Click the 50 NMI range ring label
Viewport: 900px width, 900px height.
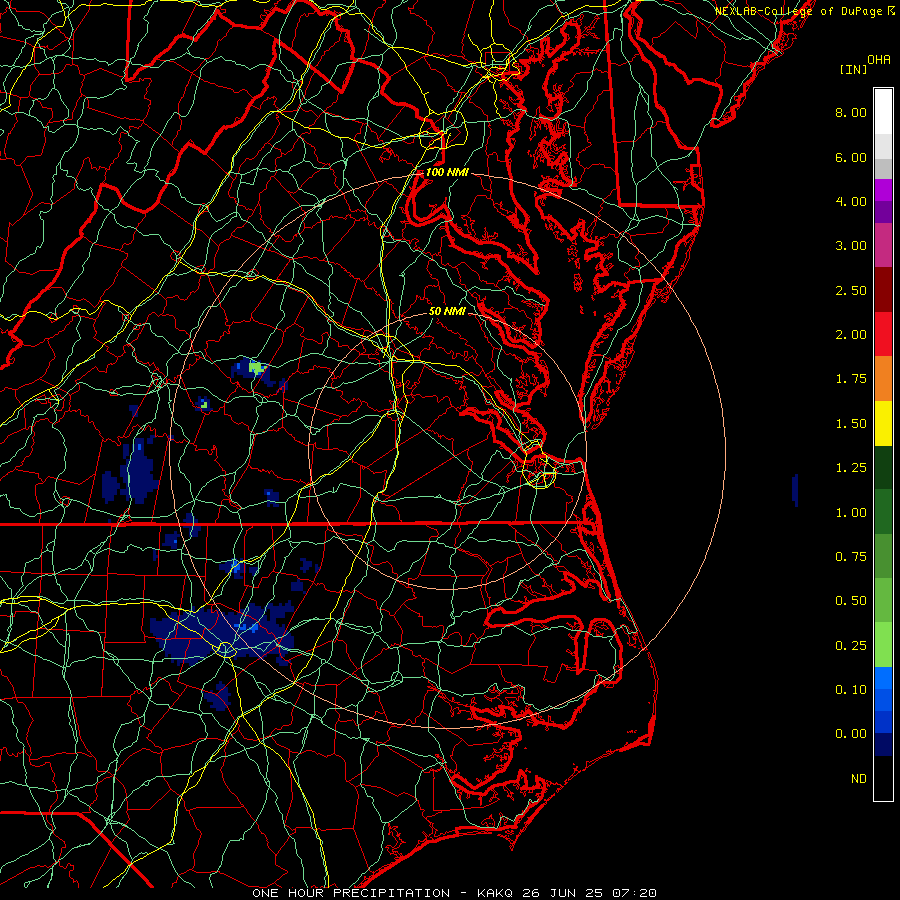pyautogui.click(x=447, y=312)
